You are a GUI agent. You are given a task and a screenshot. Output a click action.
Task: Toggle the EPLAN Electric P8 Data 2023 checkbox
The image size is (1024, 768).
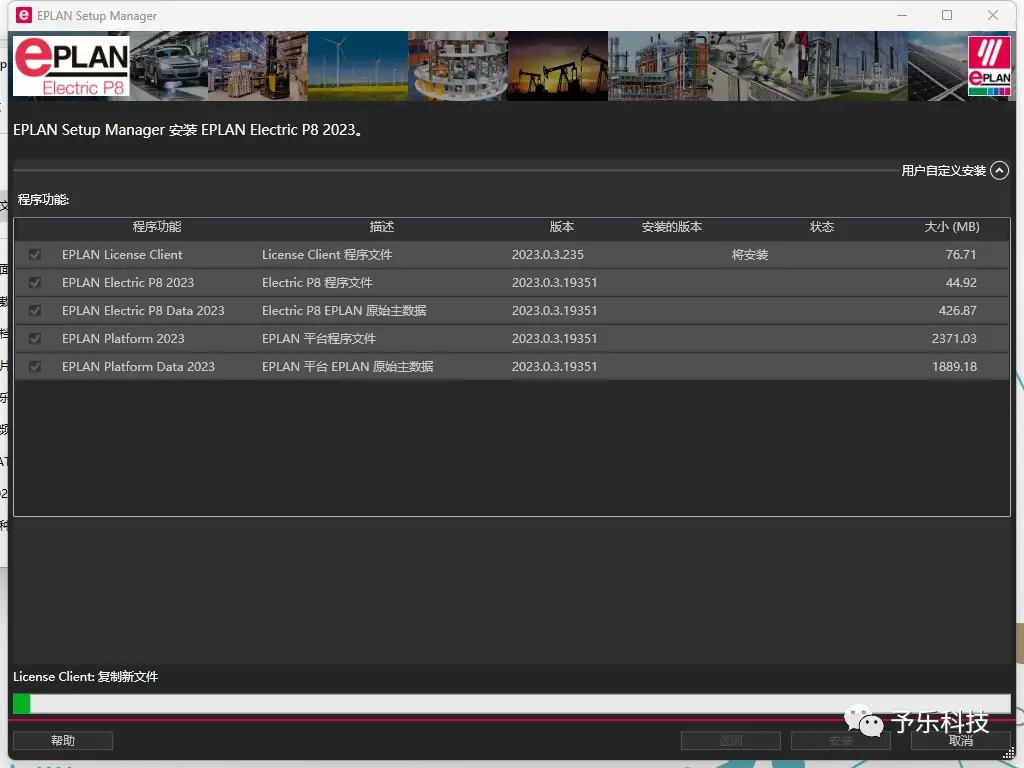pos(35,311)
